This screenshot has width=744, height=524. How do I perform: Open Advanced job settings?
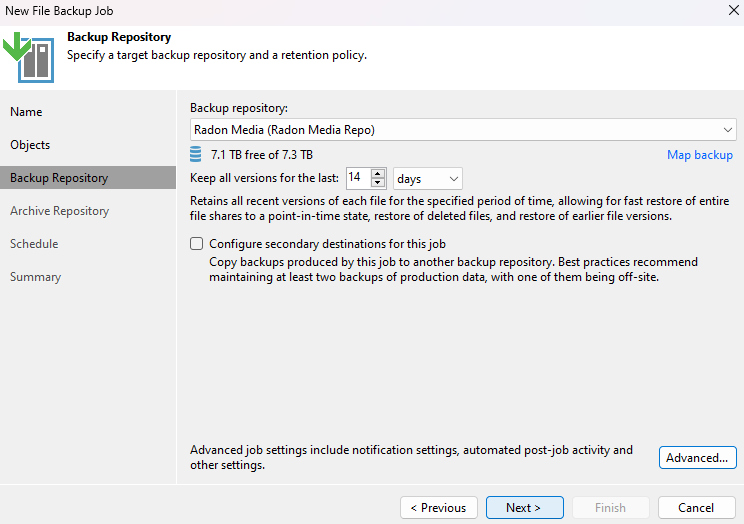(x=698, y=458)
